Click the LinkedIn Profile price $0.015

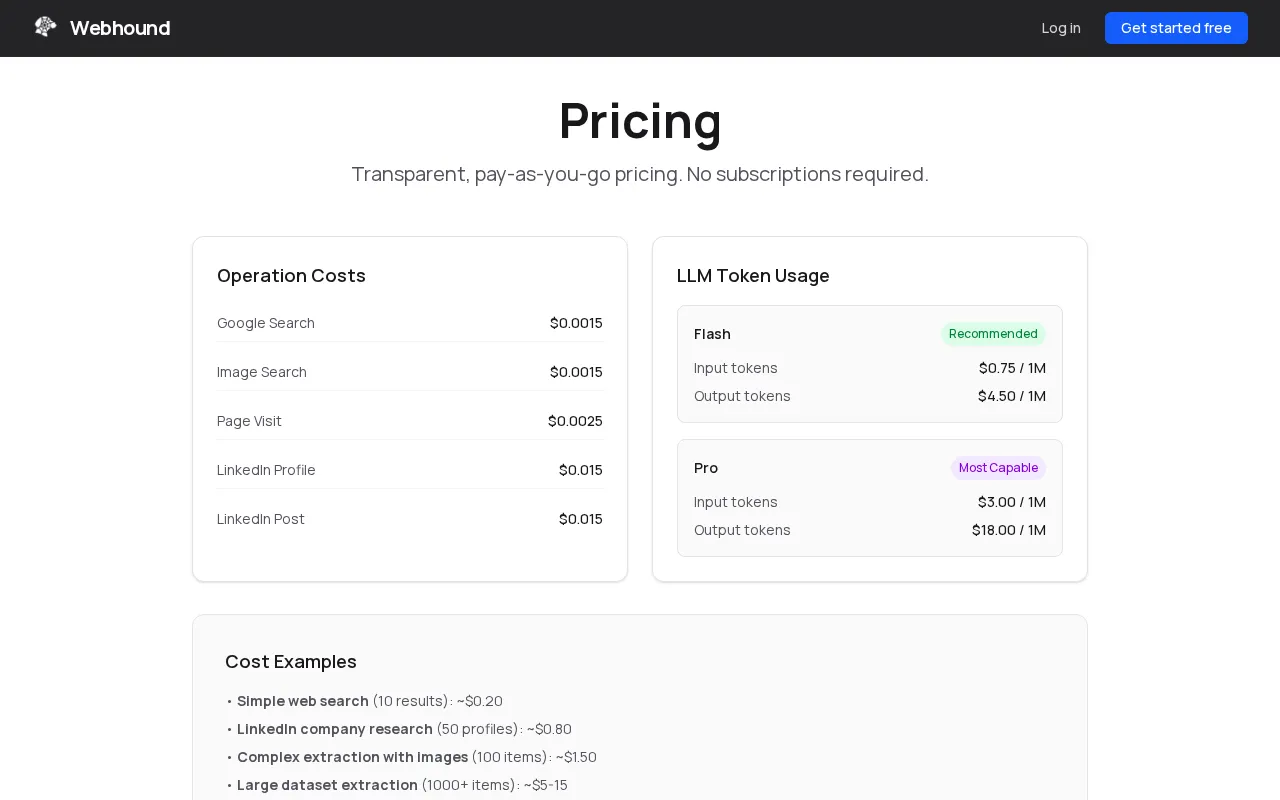581,470
